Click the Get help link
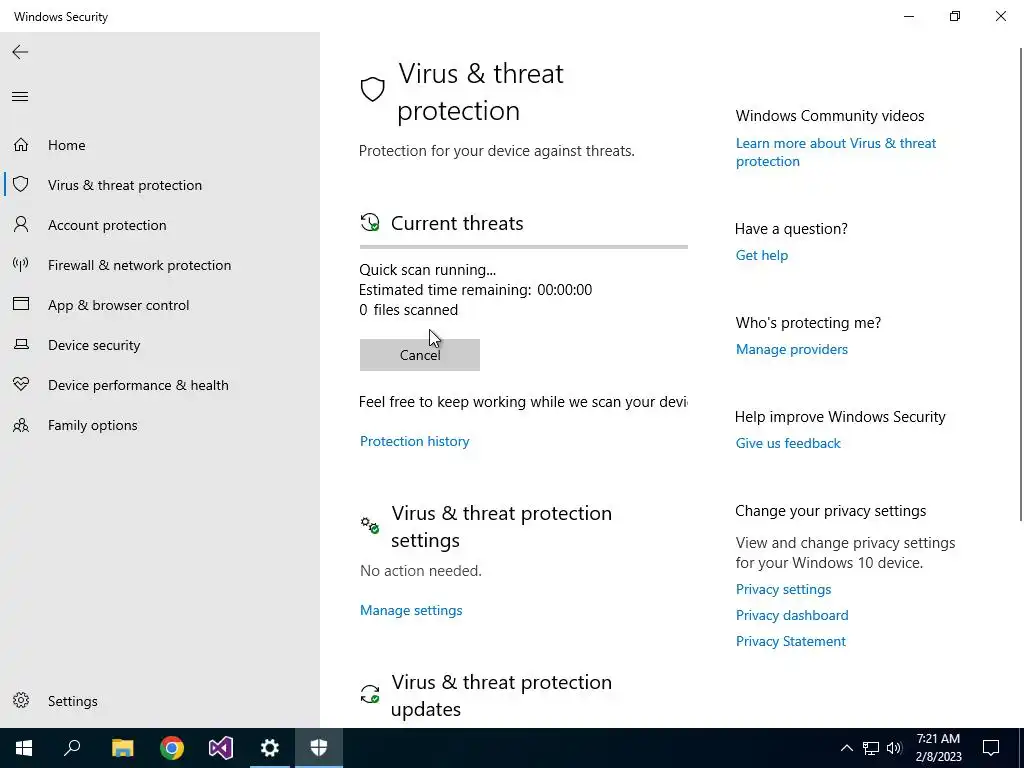1024x768 pixels. (x=762, y=255)
